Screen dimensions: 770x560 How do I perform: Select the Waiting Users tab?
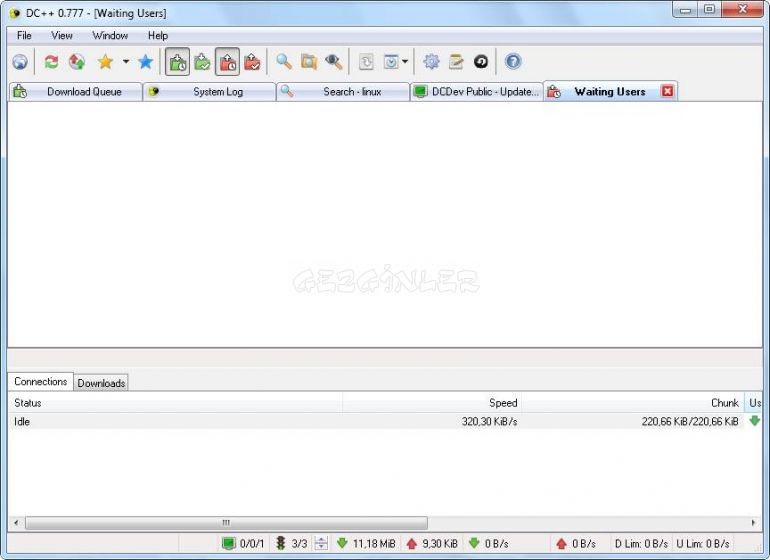point(610,92)
